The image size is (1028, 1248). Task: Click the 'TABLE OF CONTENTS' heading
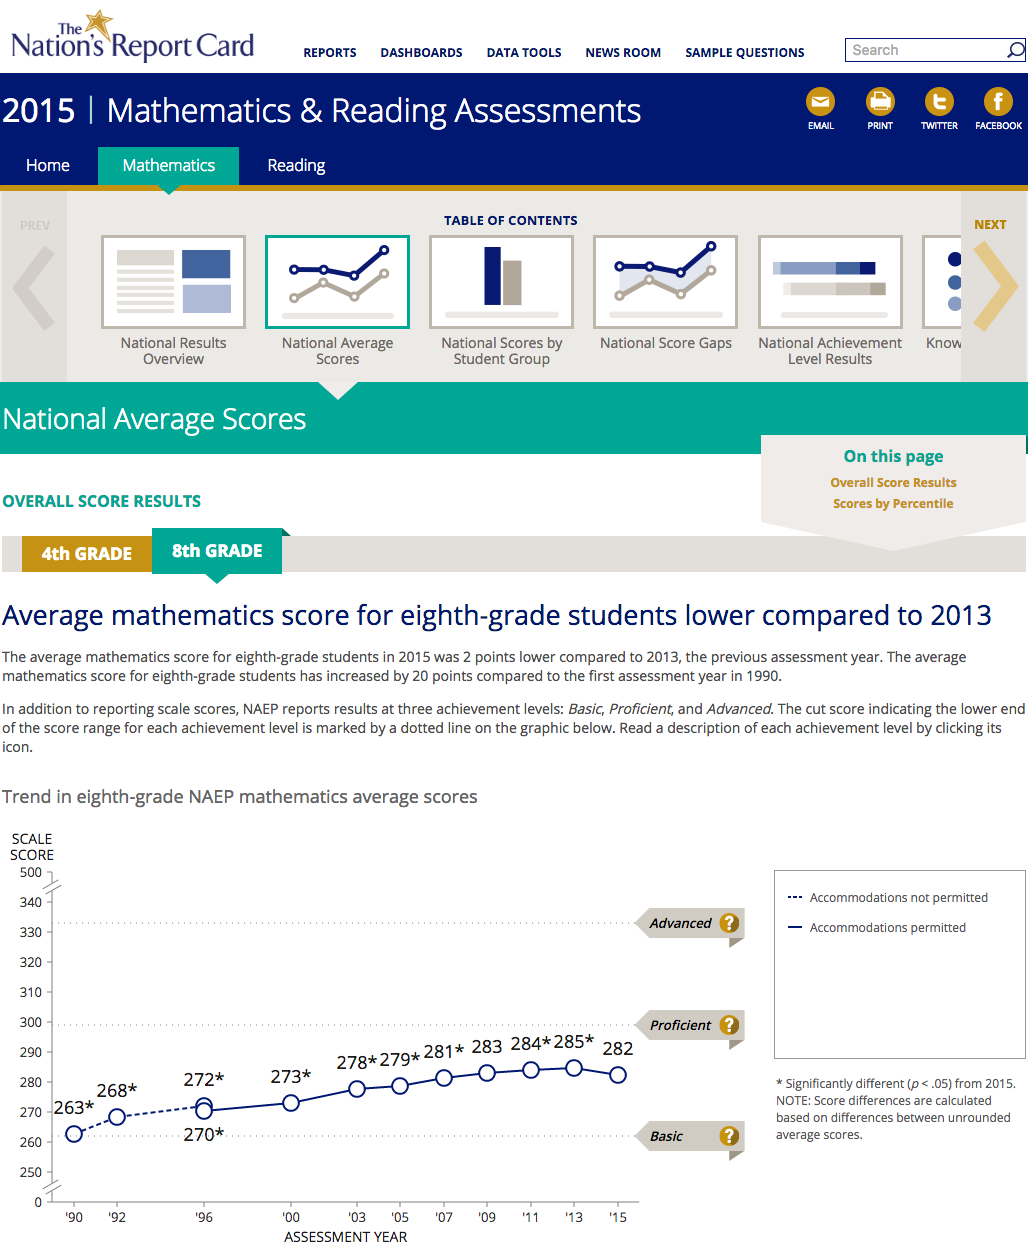pos(511,221)
